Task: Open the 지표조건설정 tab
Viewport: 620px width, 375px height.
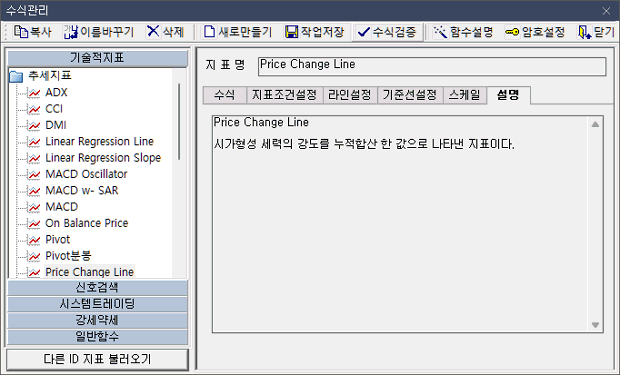Action: click(285, 95)
